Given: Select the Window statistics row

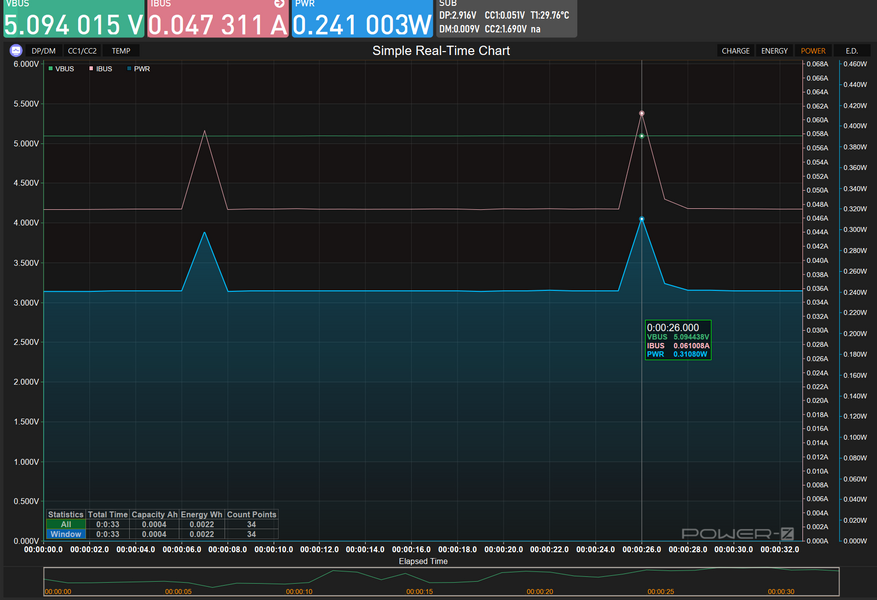Looking at the screenshot, I should [x=66, y=534].
